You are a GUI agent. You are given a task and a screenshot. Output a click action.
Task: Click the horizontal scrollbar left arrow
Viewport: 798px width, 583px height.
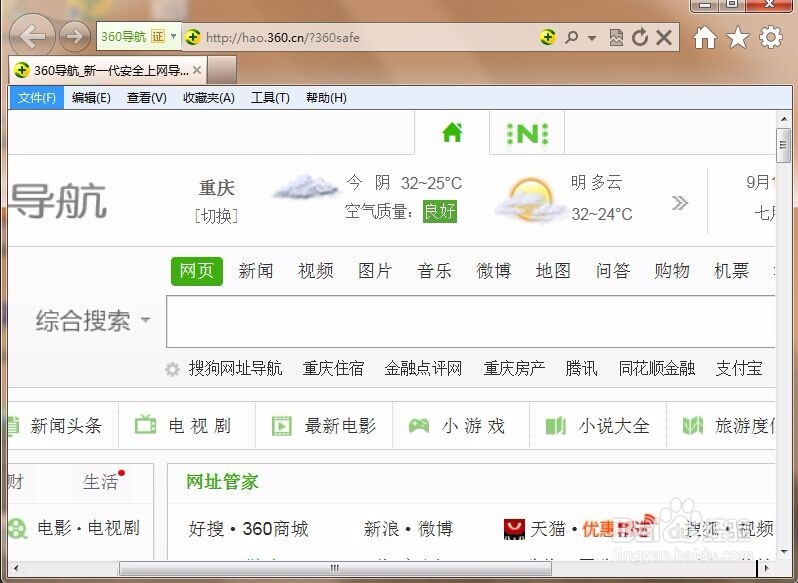click(x=16, y=568)
